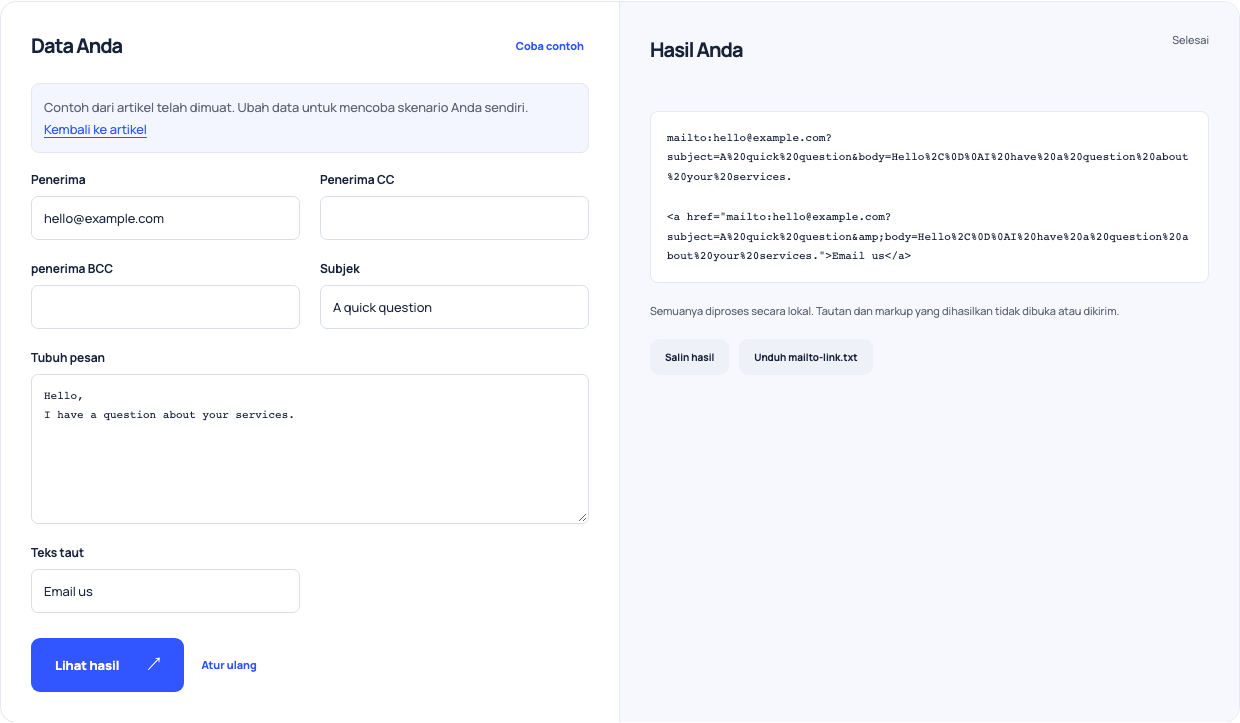The width and height of the screenshot is (1240, 723).
Task: Click the Atur ulang reset link
Action: (x=229, y=665)
